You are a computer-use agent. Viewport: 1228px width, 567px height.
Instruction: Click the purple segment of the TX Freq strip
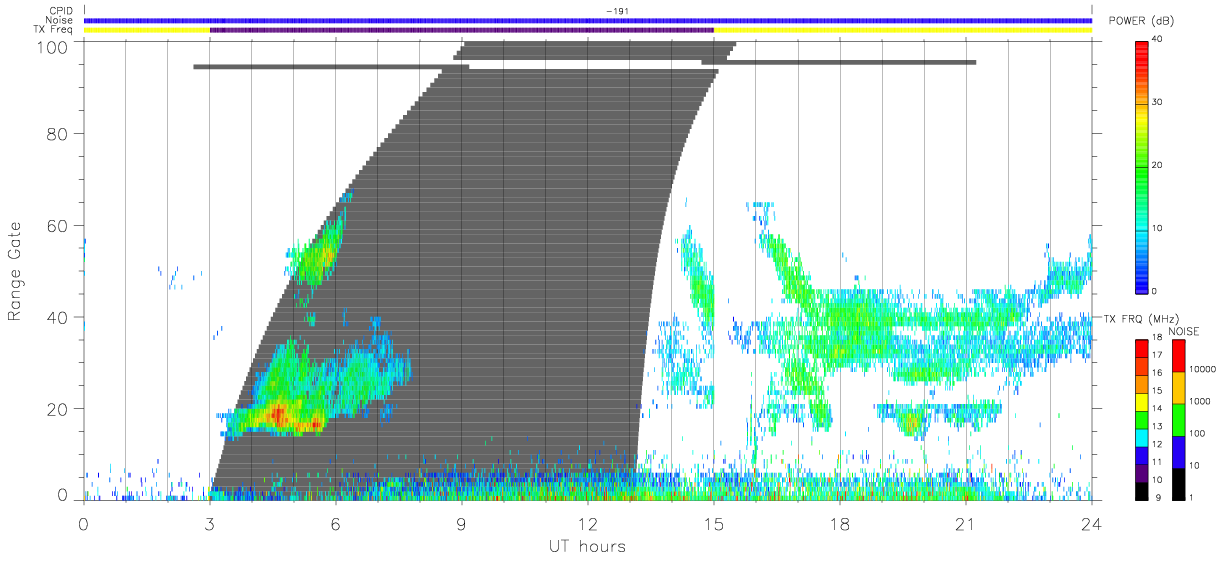pyautogui.click(x=462, y=30)
